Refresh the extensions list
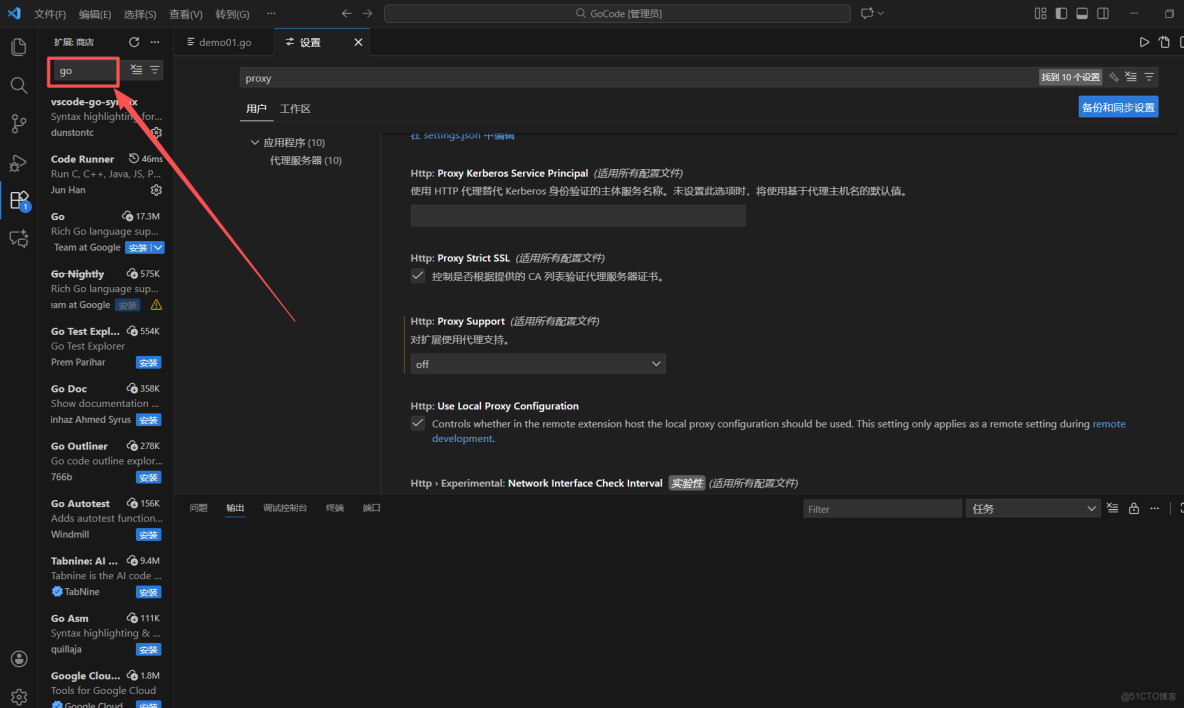Viewport: 1184px width, 708px height. point(133,42)
